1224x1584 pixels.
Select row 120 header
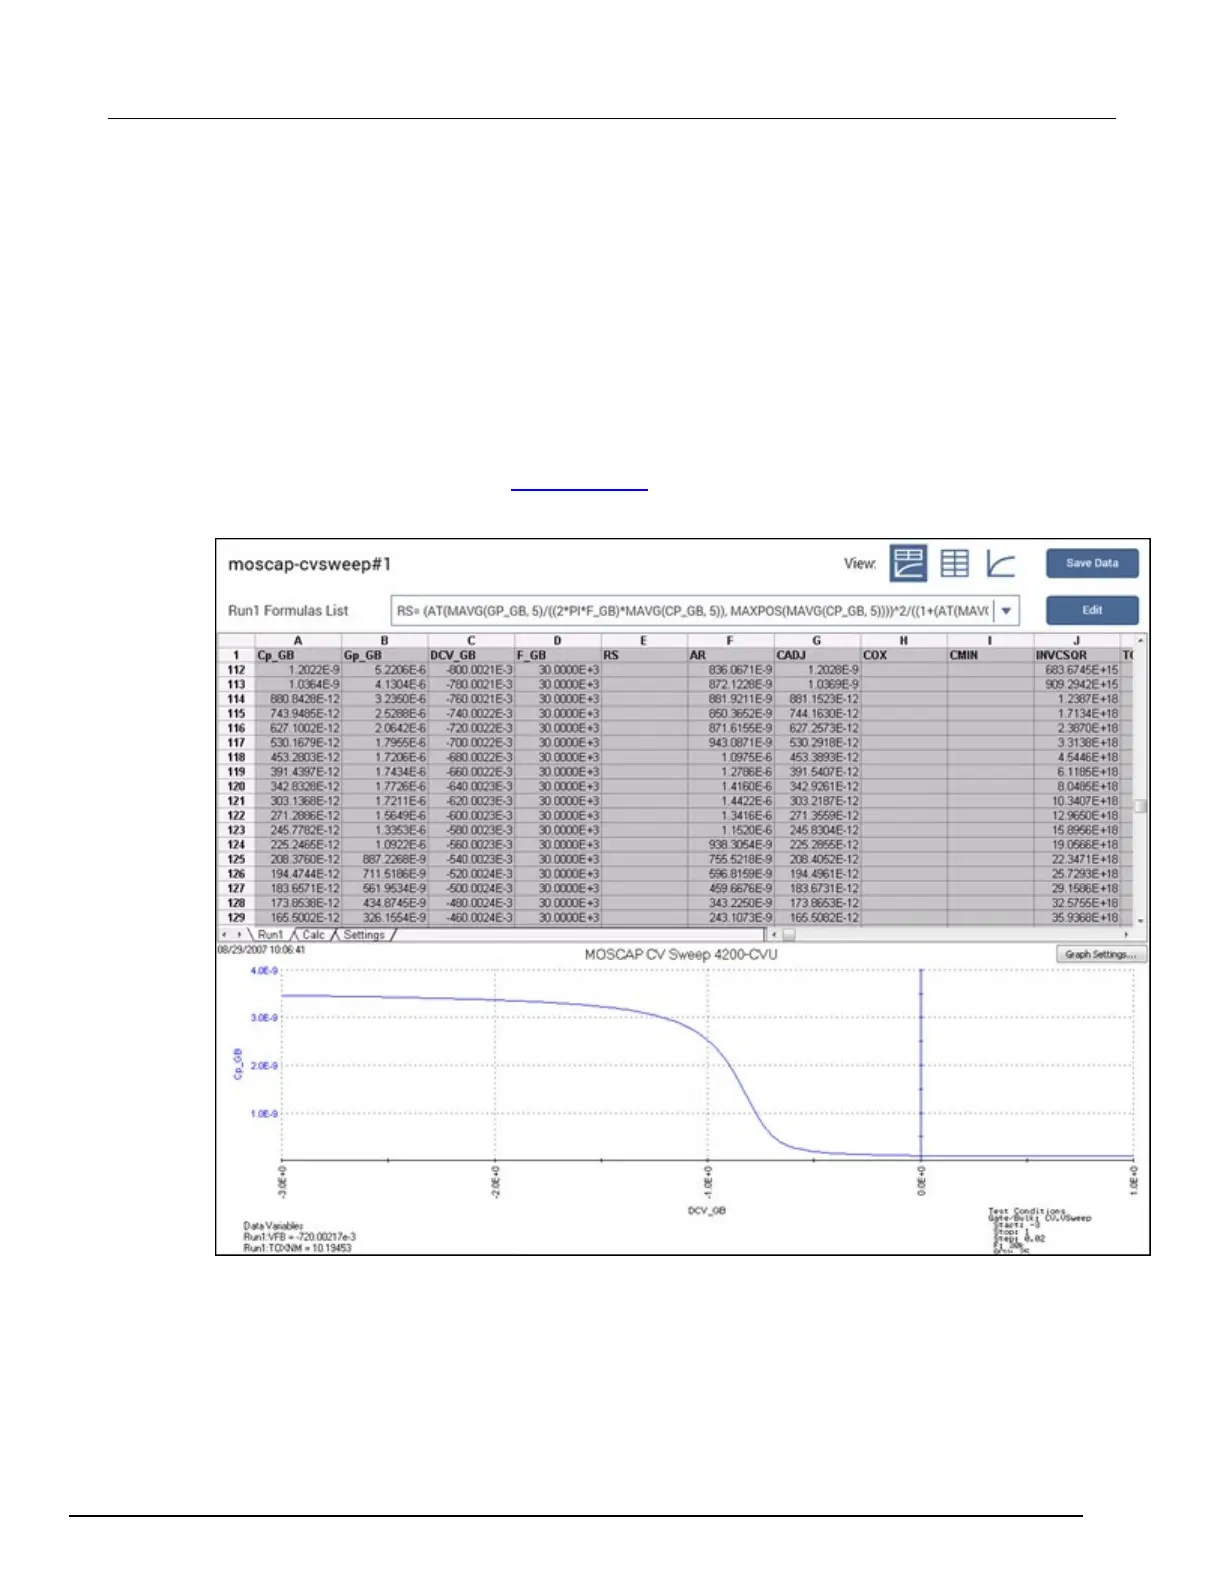(x=236, y=787)
